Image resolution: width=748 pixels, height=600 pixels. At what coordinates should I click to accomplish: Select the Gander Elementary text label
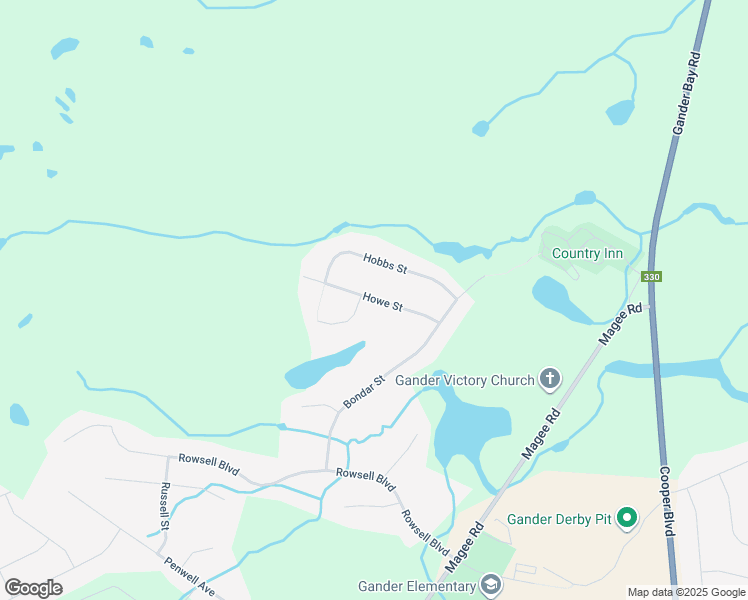[x=417, y=586]
